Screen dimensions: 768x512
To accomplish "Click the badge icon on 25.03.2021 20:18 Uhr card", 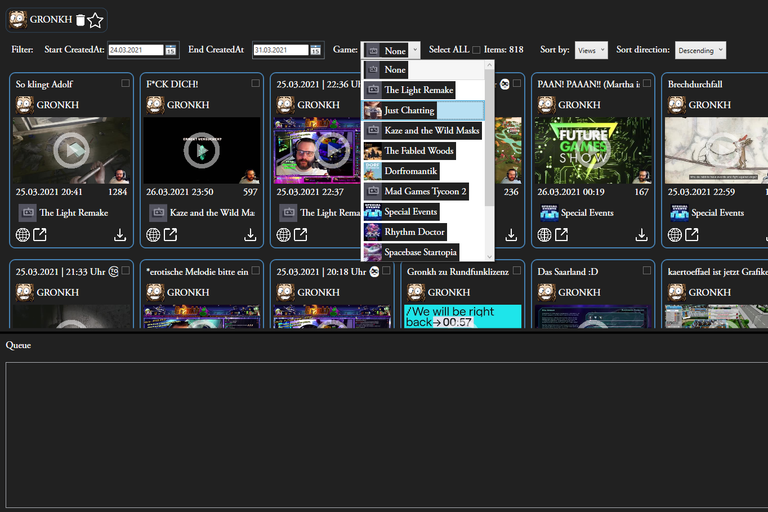I will tap(374, 271).
